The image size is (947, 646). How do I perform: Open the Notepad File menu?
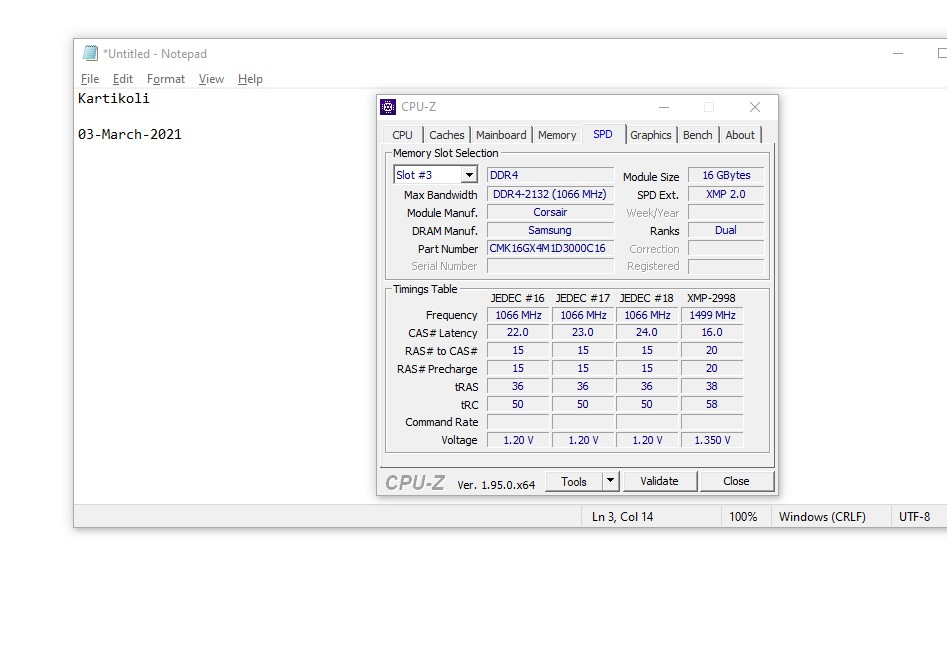[x=90, y=79]
